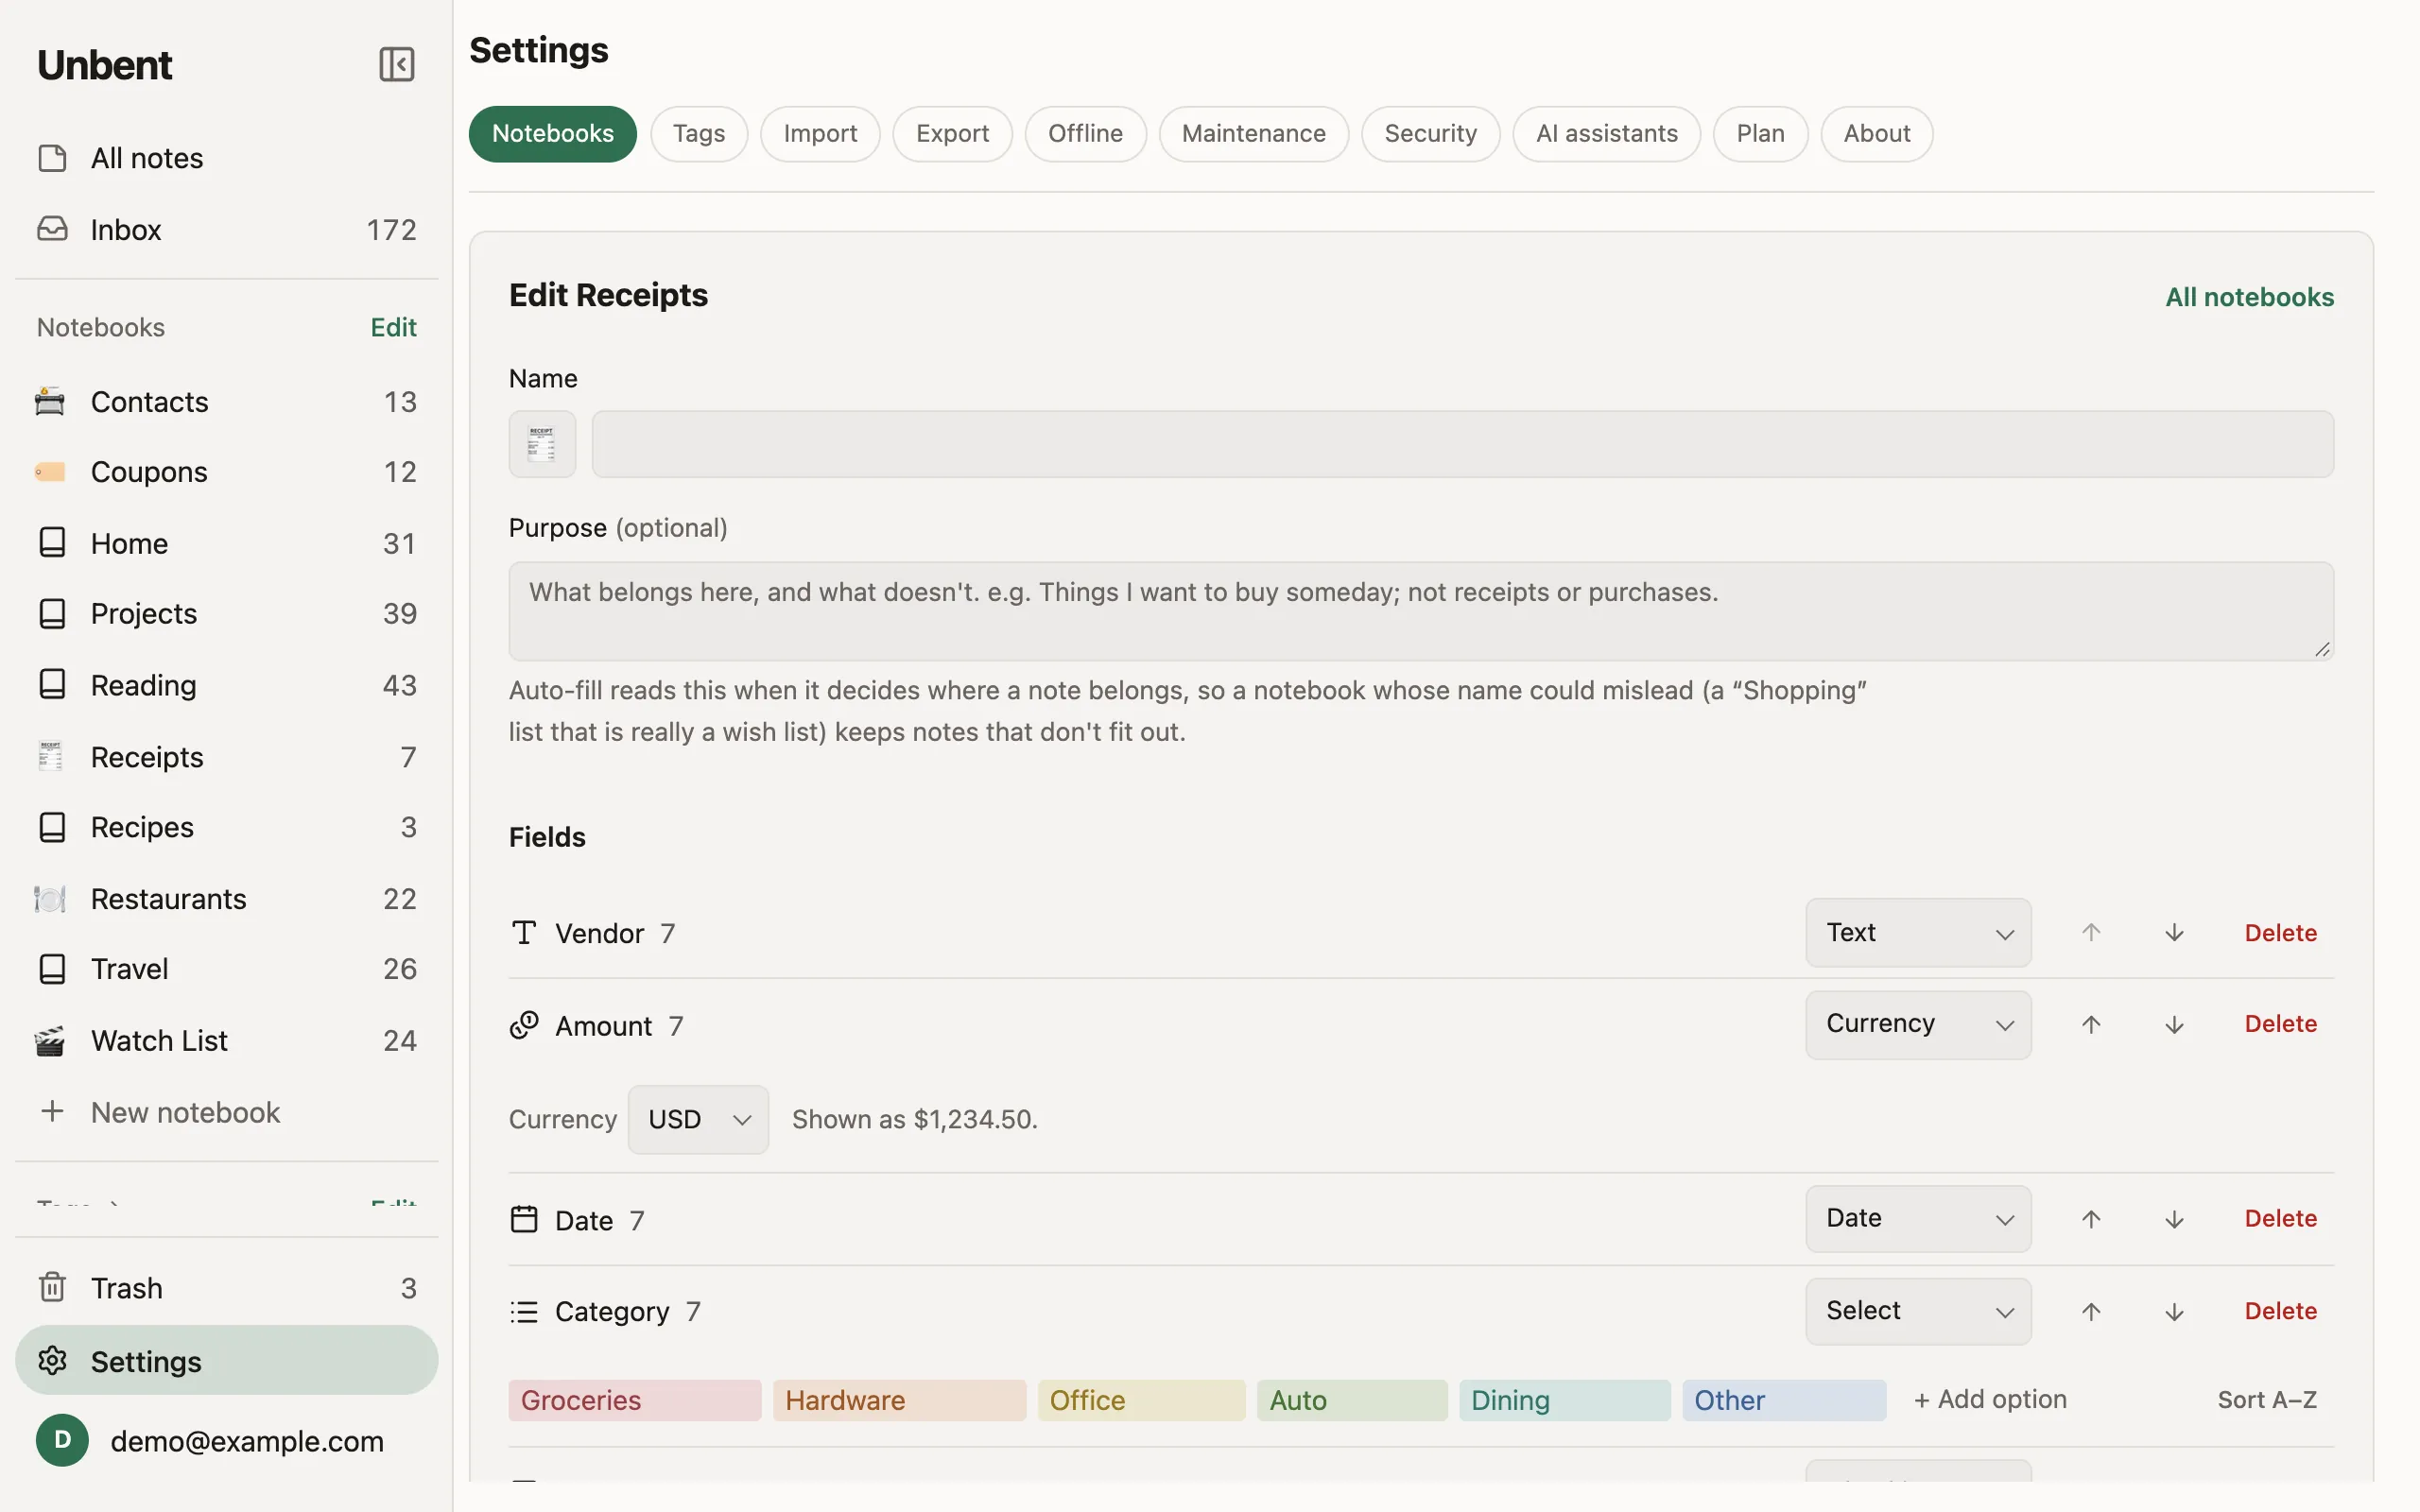Open the Plan settings tab
The image size is (2420, 1512).
pos(1760,134)
